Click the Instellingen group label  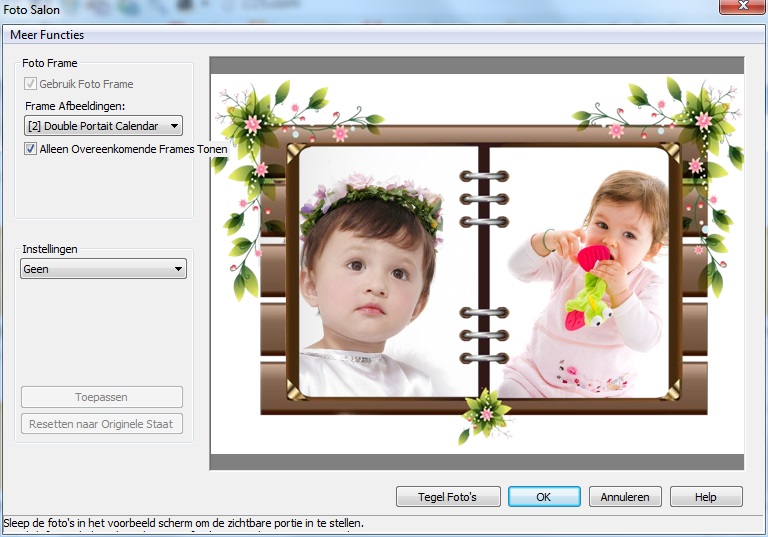(x=50, y=249)
